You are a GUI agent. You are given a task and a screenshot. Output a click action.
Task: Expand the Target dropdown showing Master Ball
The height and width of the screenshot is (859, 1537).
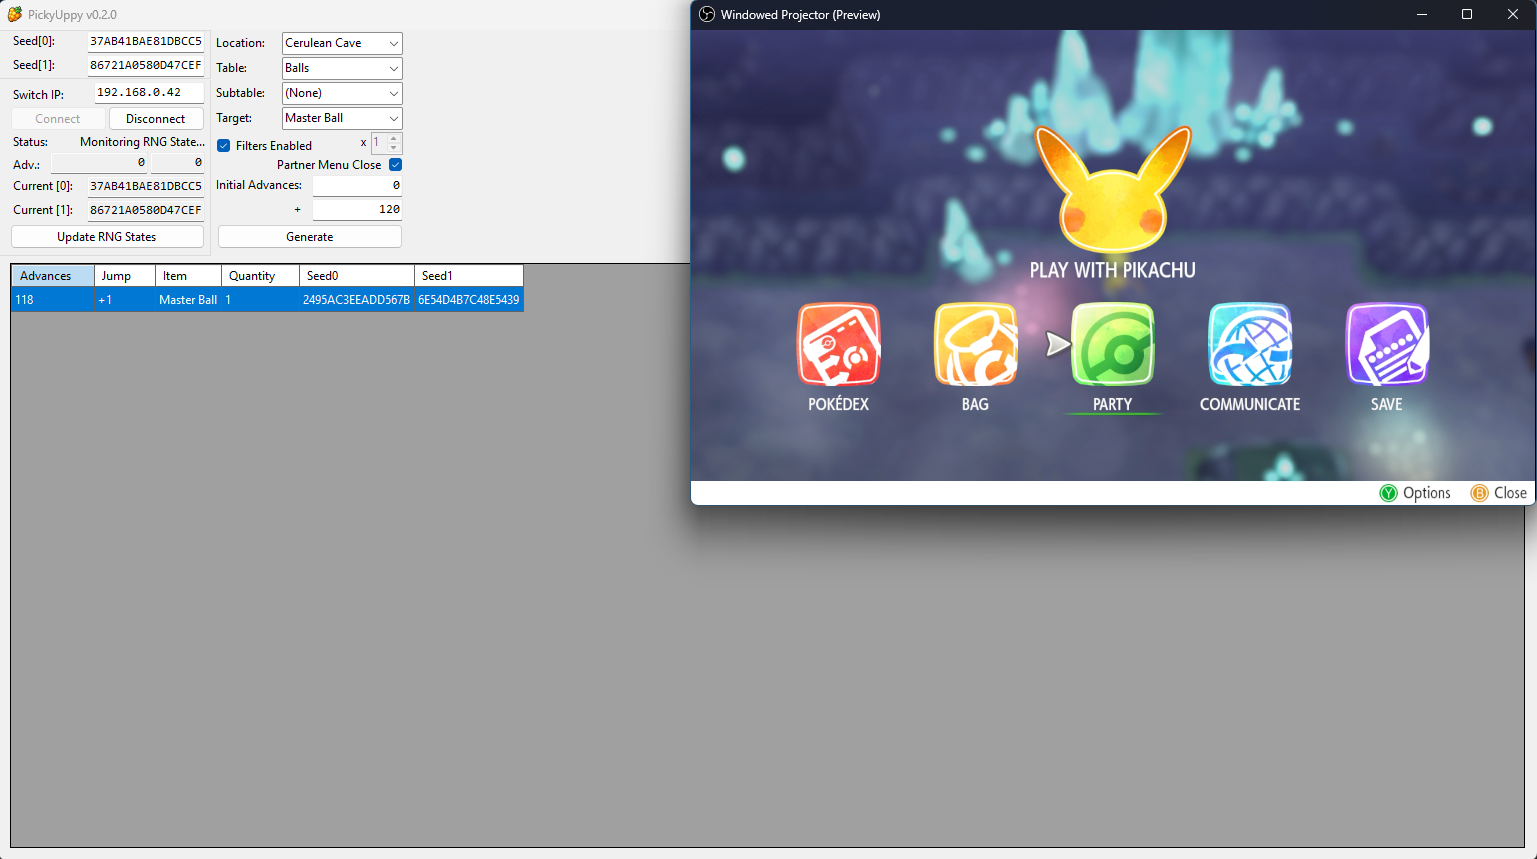(x=342, y=118)
